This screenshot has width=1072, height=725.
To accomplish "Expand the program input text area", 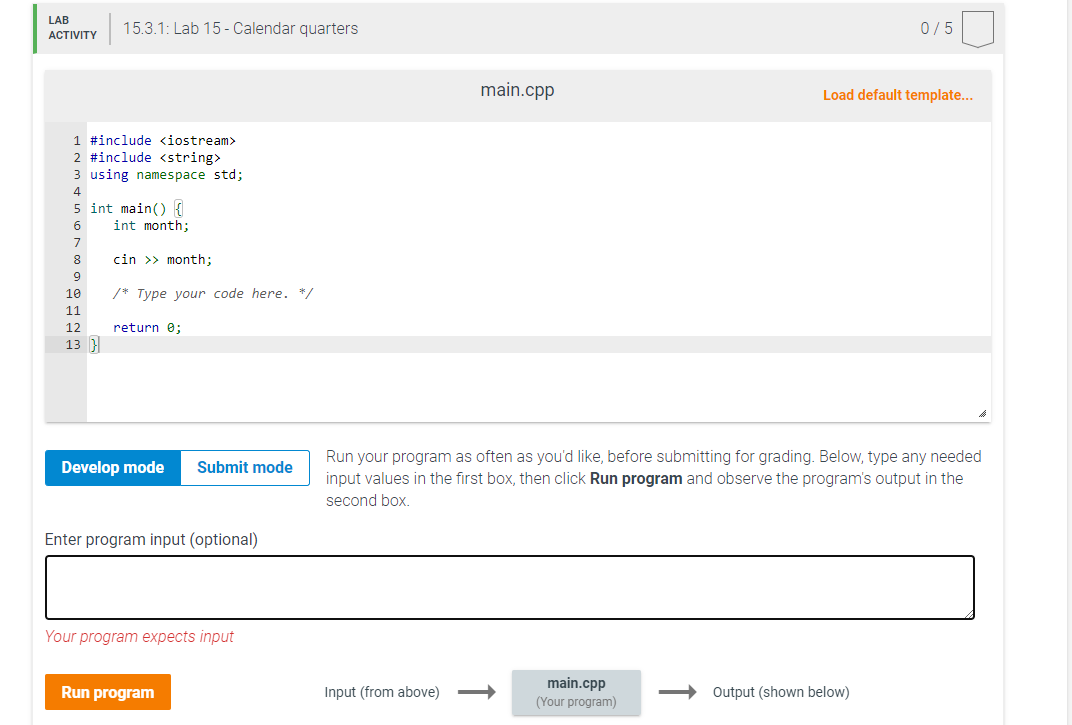I will click(967, 616).
